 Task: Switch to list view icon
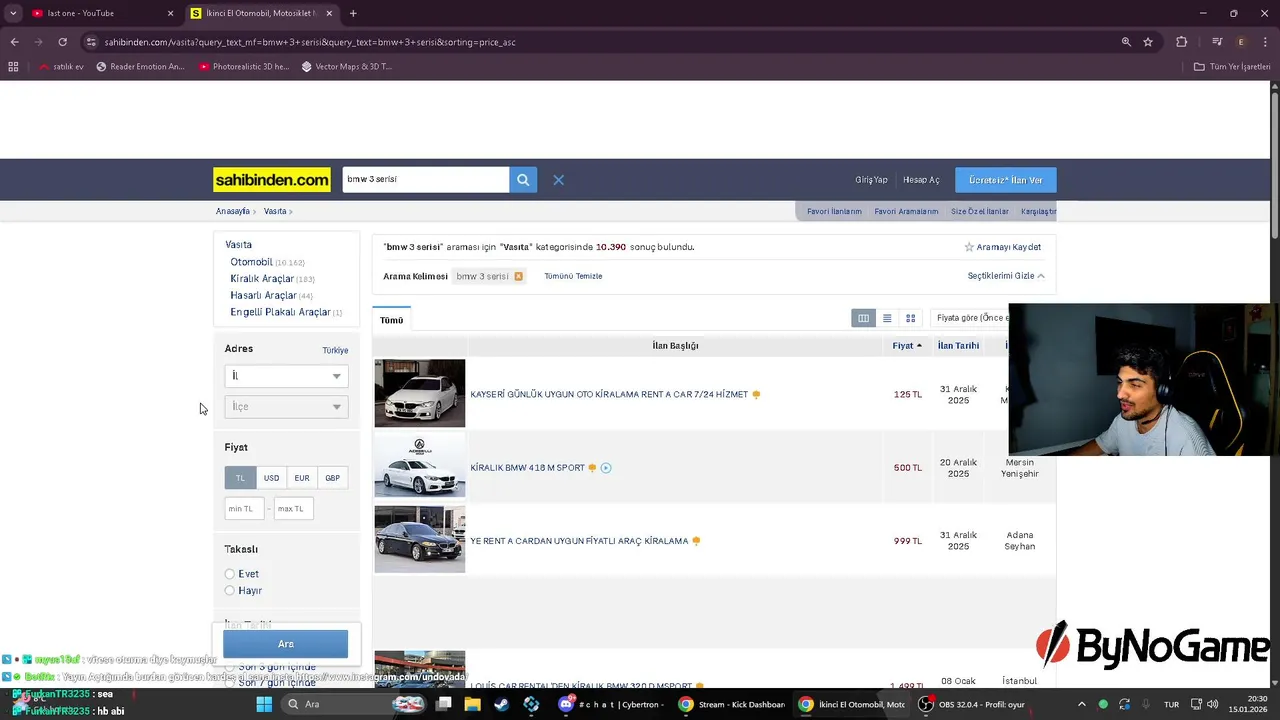click(887, 318)
